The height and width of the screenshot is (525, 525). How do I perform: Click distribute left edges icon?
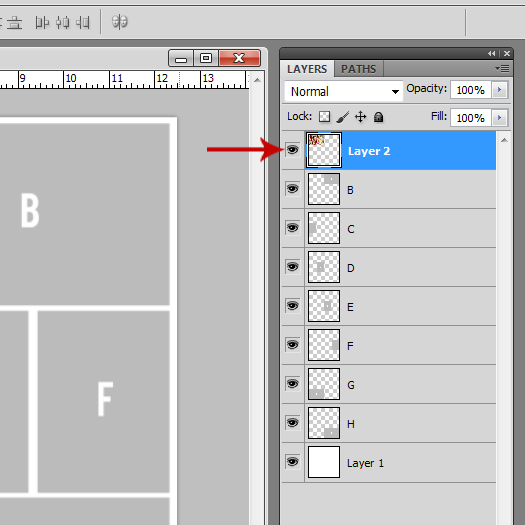pyautogui.click(x=42, y=23)
